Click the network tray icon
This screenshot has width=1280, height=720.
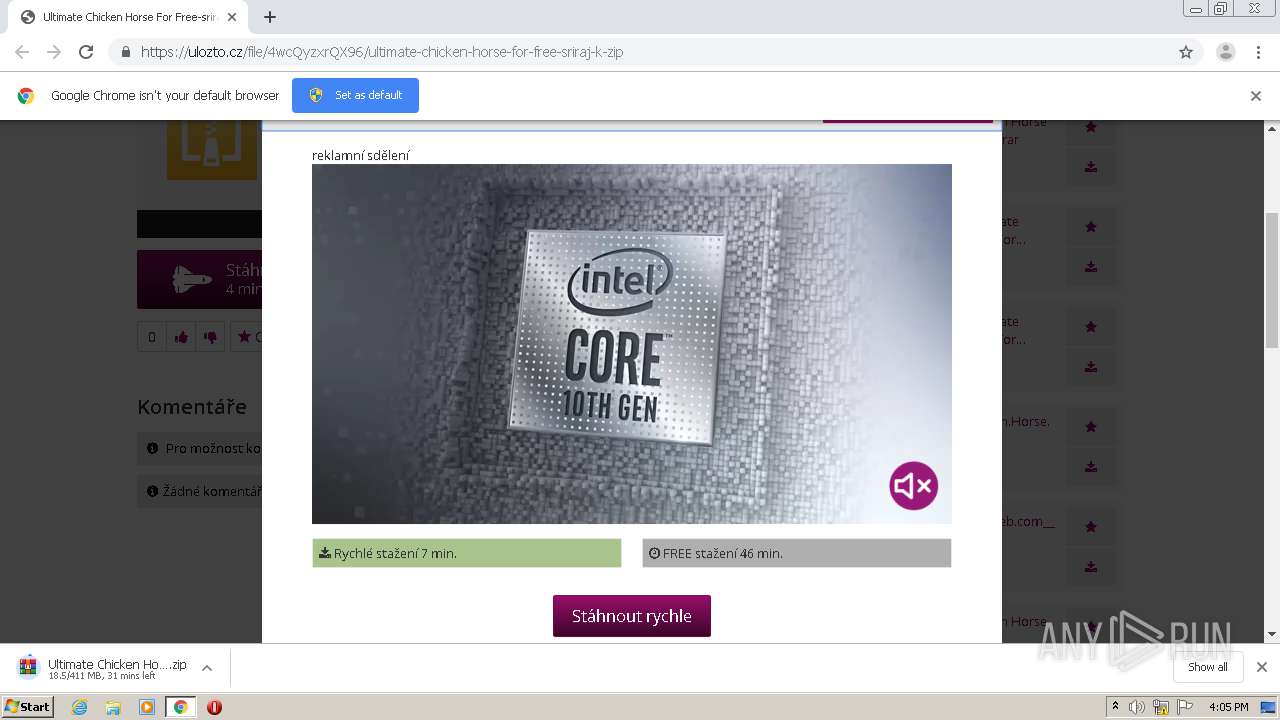click(1161, 707)
